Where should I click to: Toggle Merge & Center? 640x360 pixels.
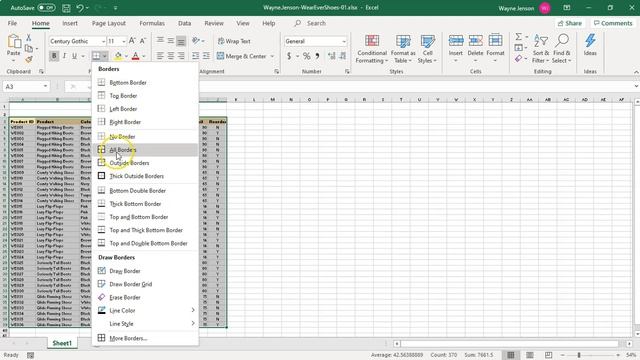coord(242,56)
